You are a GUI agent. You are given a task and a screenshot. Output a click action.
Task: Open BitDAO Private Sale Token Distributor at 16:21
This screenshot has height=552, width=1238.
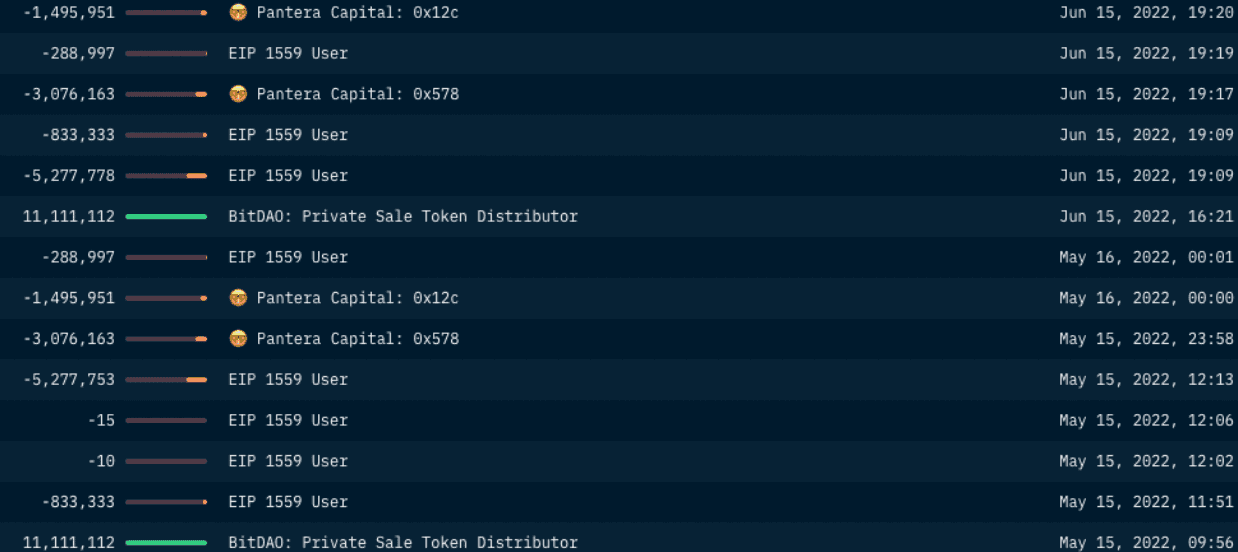click(x=402, y=216)
